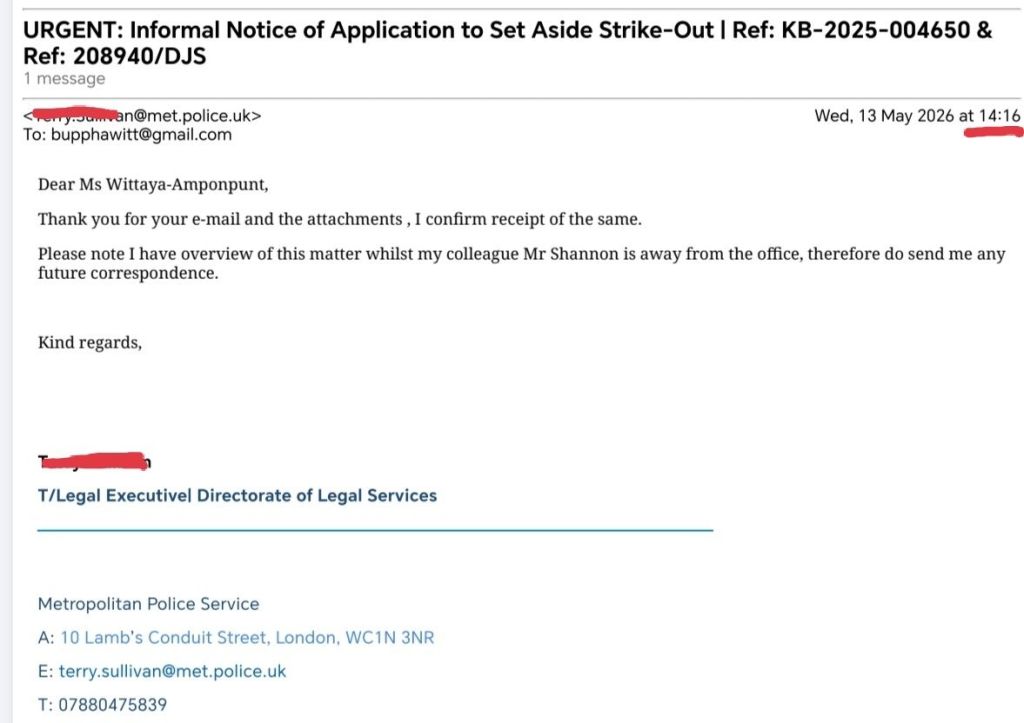The height and width of the screenshot is (723, 1024).
Task: Click the email subject heading
Action: pyautogui.click(x=507, y=43)
